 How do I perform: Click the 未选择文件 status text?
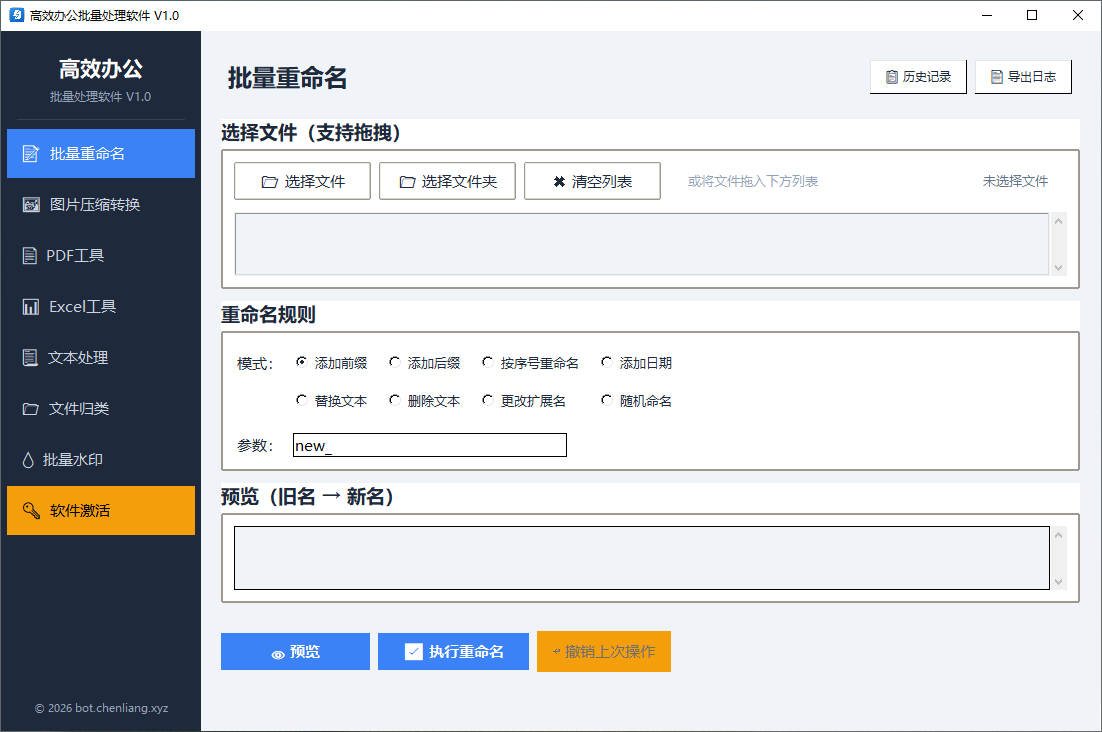[1015, 181]
